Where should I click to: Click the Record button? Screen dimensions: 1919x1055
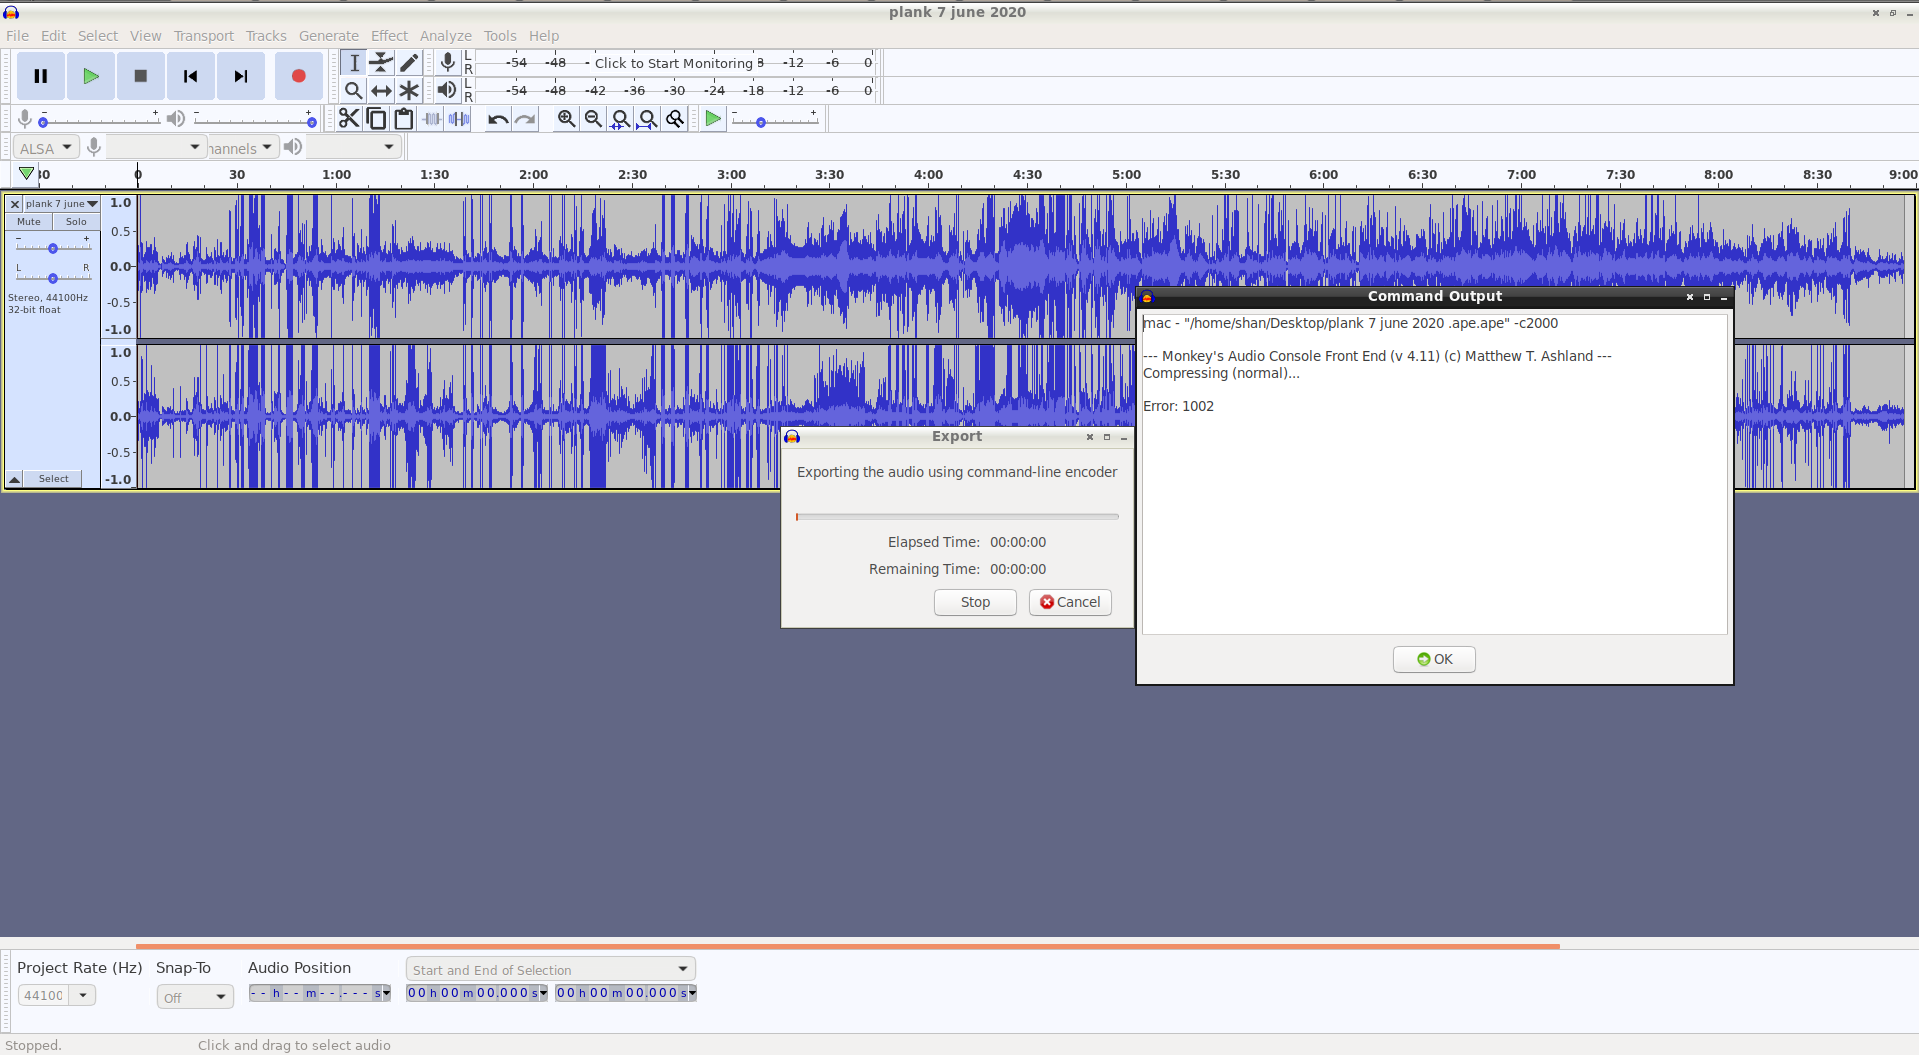click(x=298, y=76)
